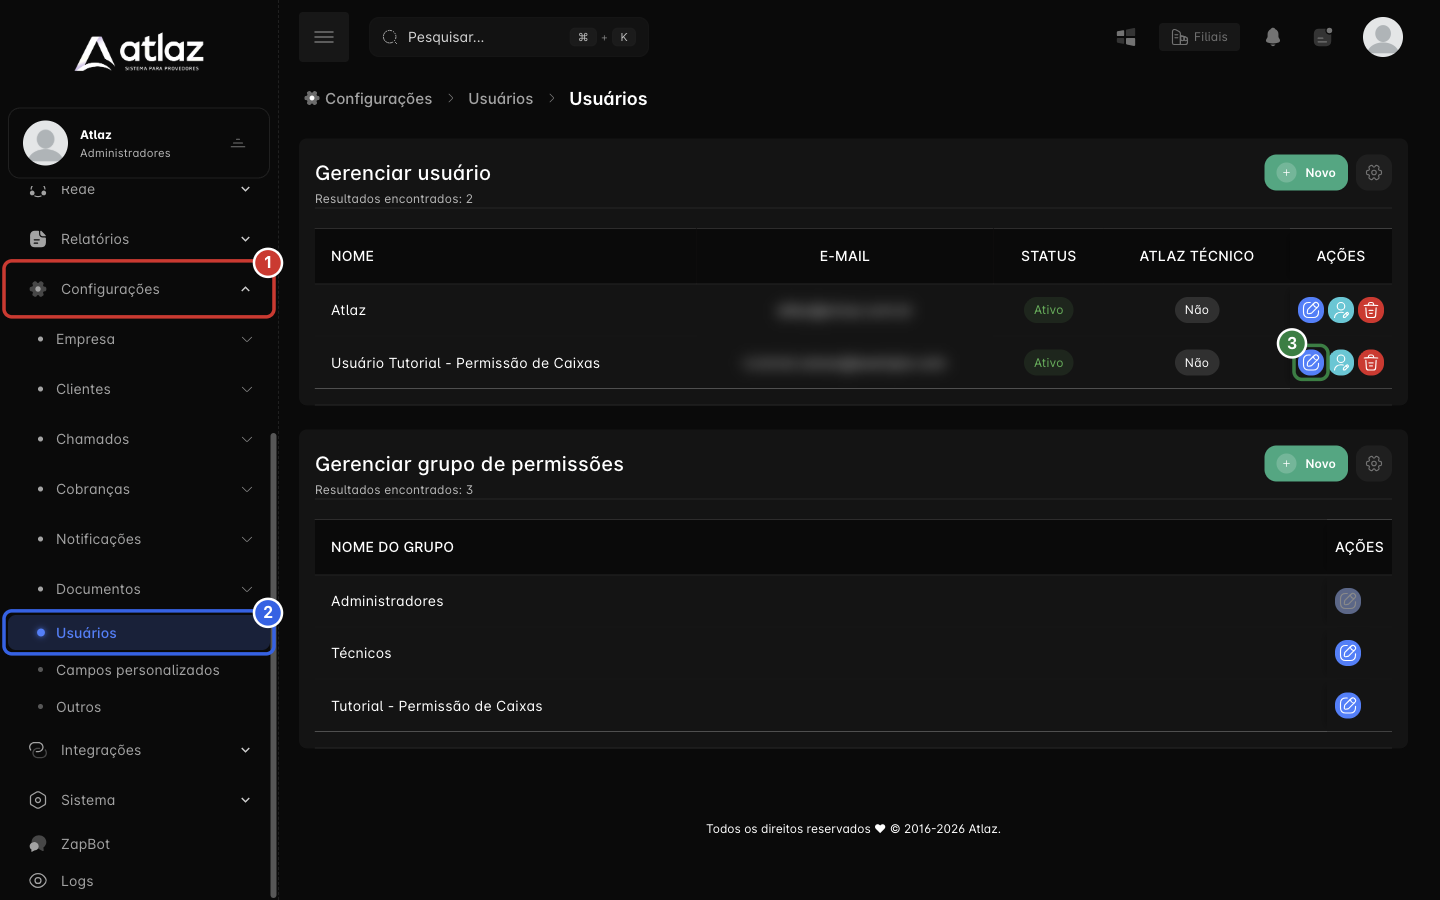The height and width of the screenshot is (900, 1440).
Task: Open the Atlaz Administradores account card
Action: (x=139, y=143)
